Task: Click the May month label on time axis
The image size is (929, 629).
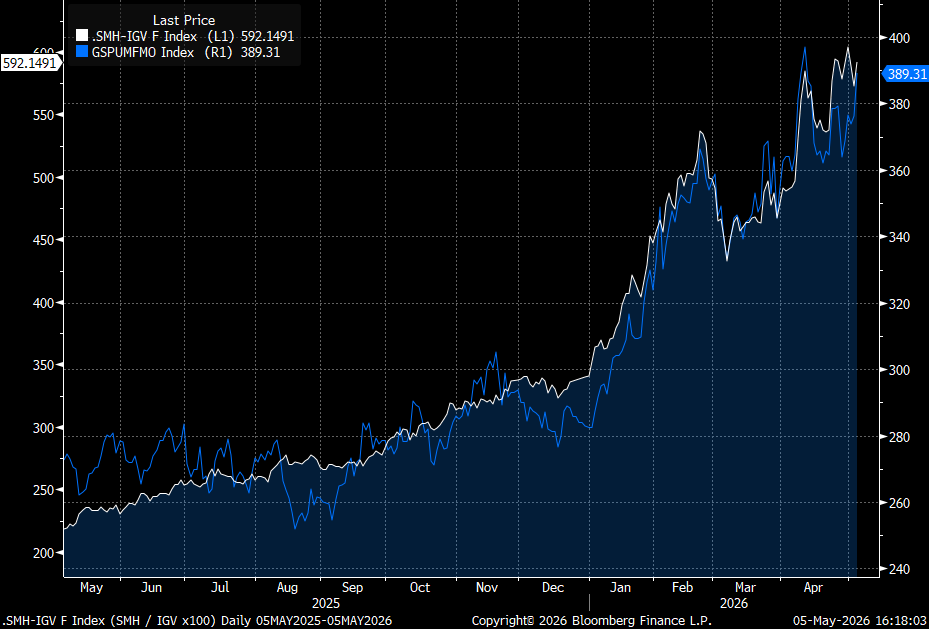Action: (91, 588)
